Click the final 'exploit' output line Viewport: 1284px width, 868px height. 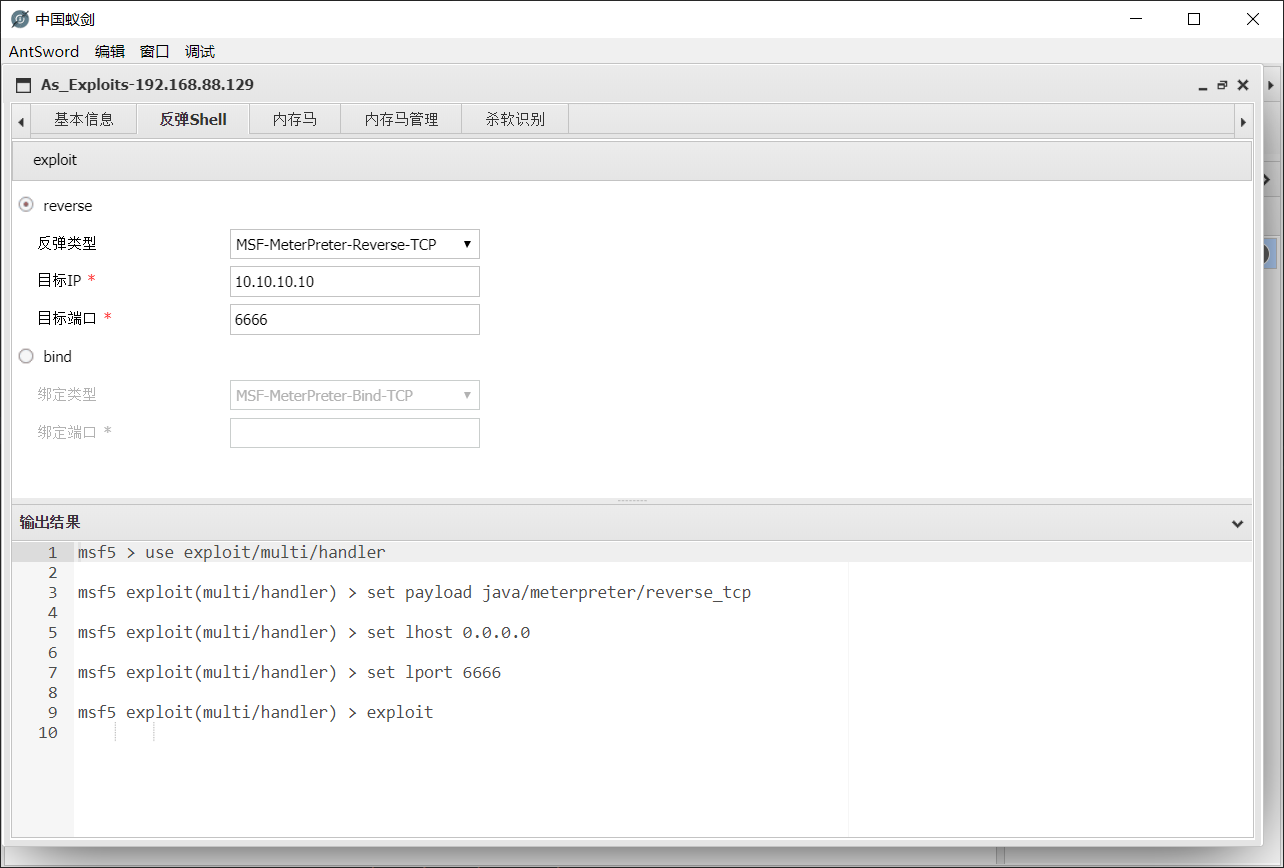pyautogui.click(x=255, y=712)
